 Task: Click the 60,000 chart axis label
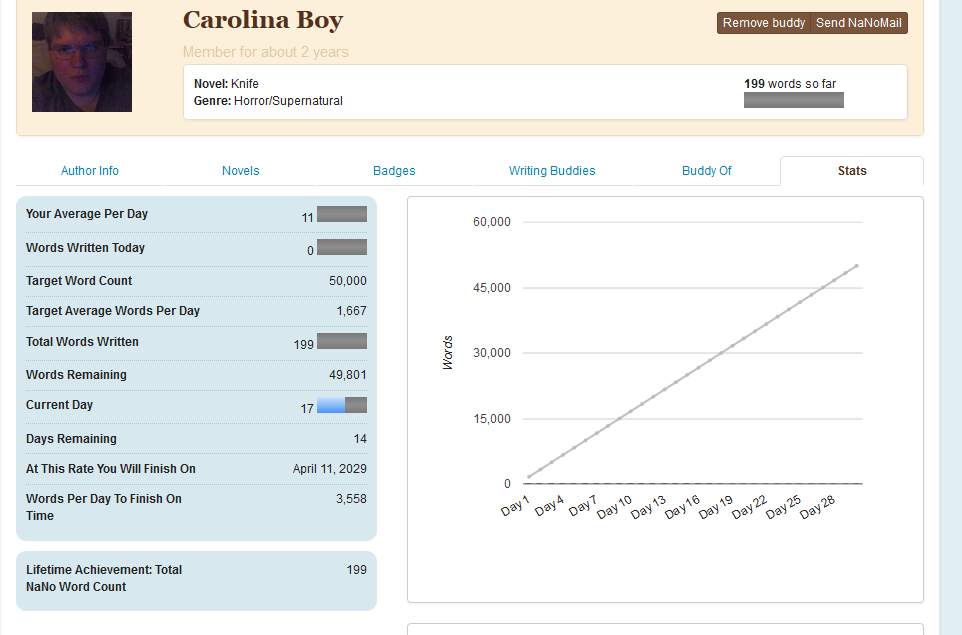point(491,222)
